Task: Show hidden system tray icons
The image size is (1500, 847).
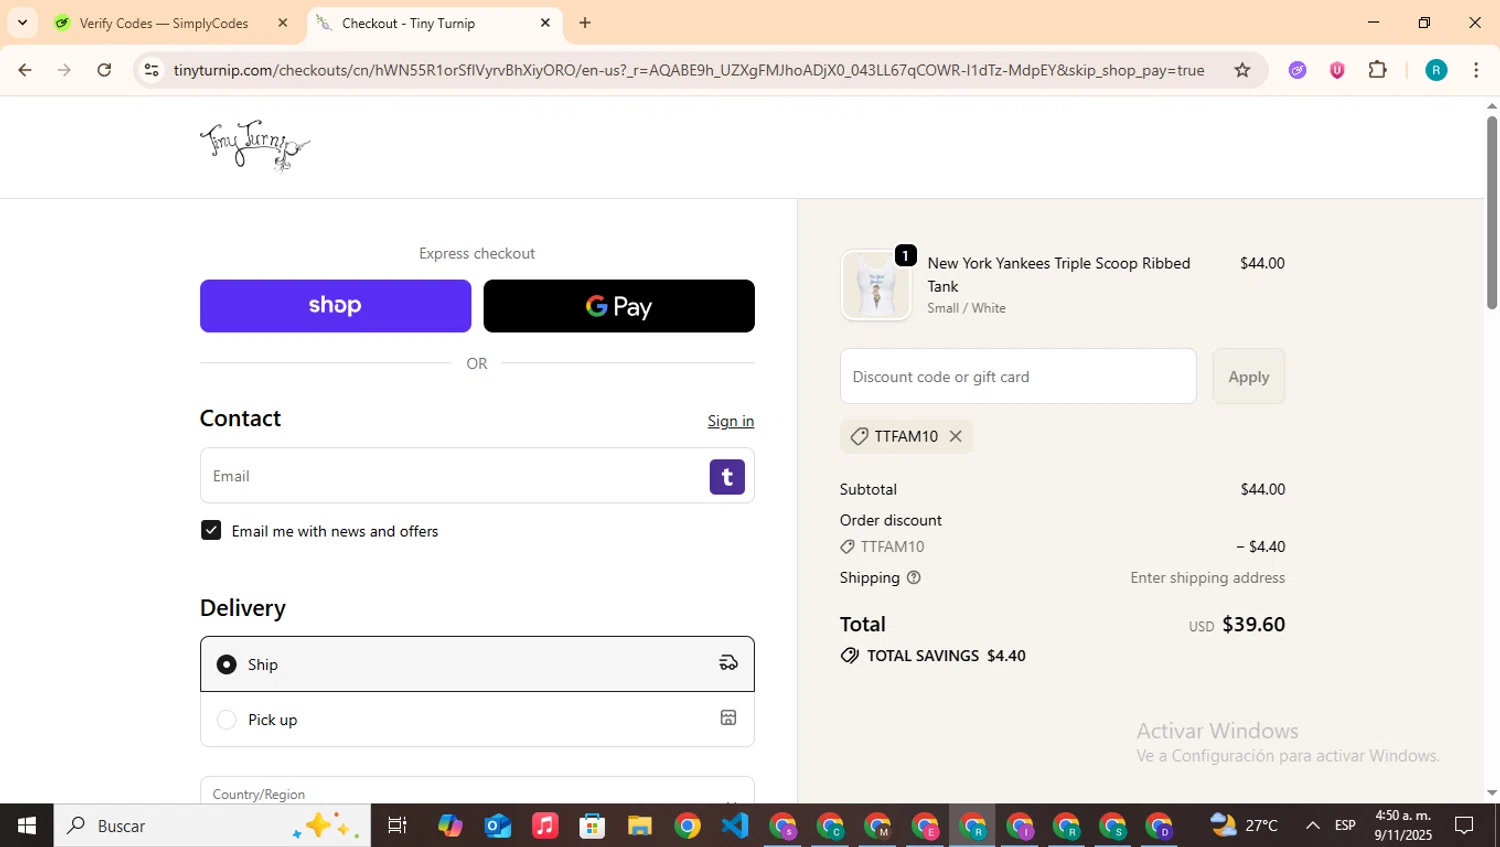Action: click(x=1312, y=826)
